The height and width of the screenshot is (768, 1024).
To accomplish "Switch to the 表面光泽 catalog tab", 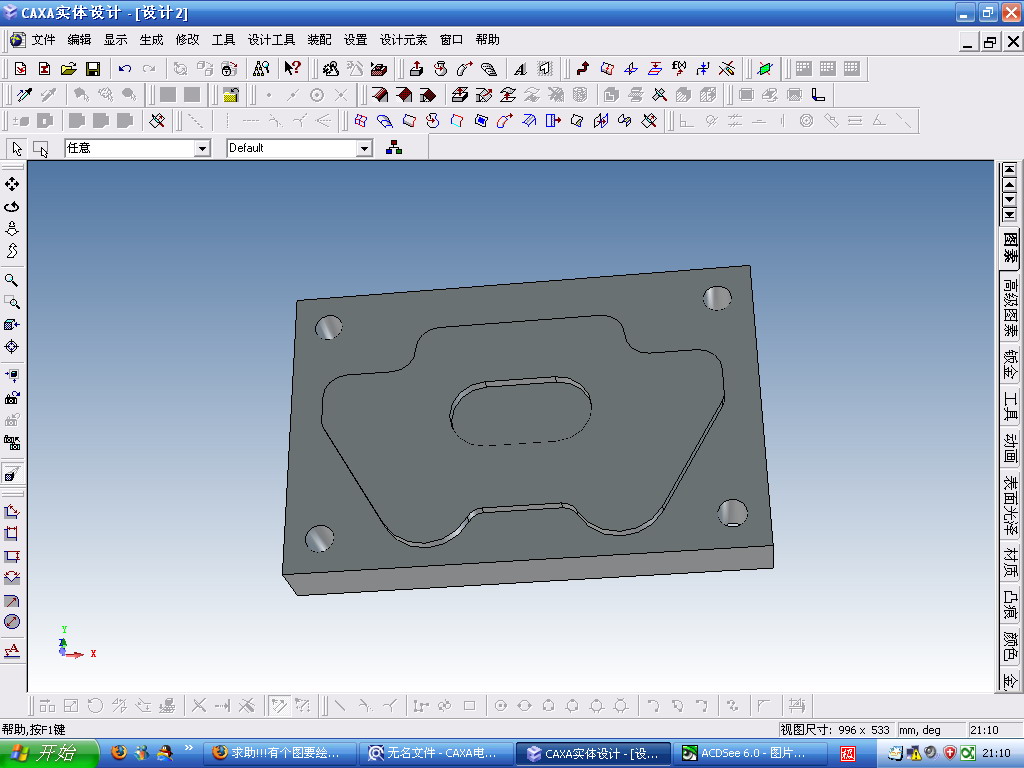I will point(1010,505).
